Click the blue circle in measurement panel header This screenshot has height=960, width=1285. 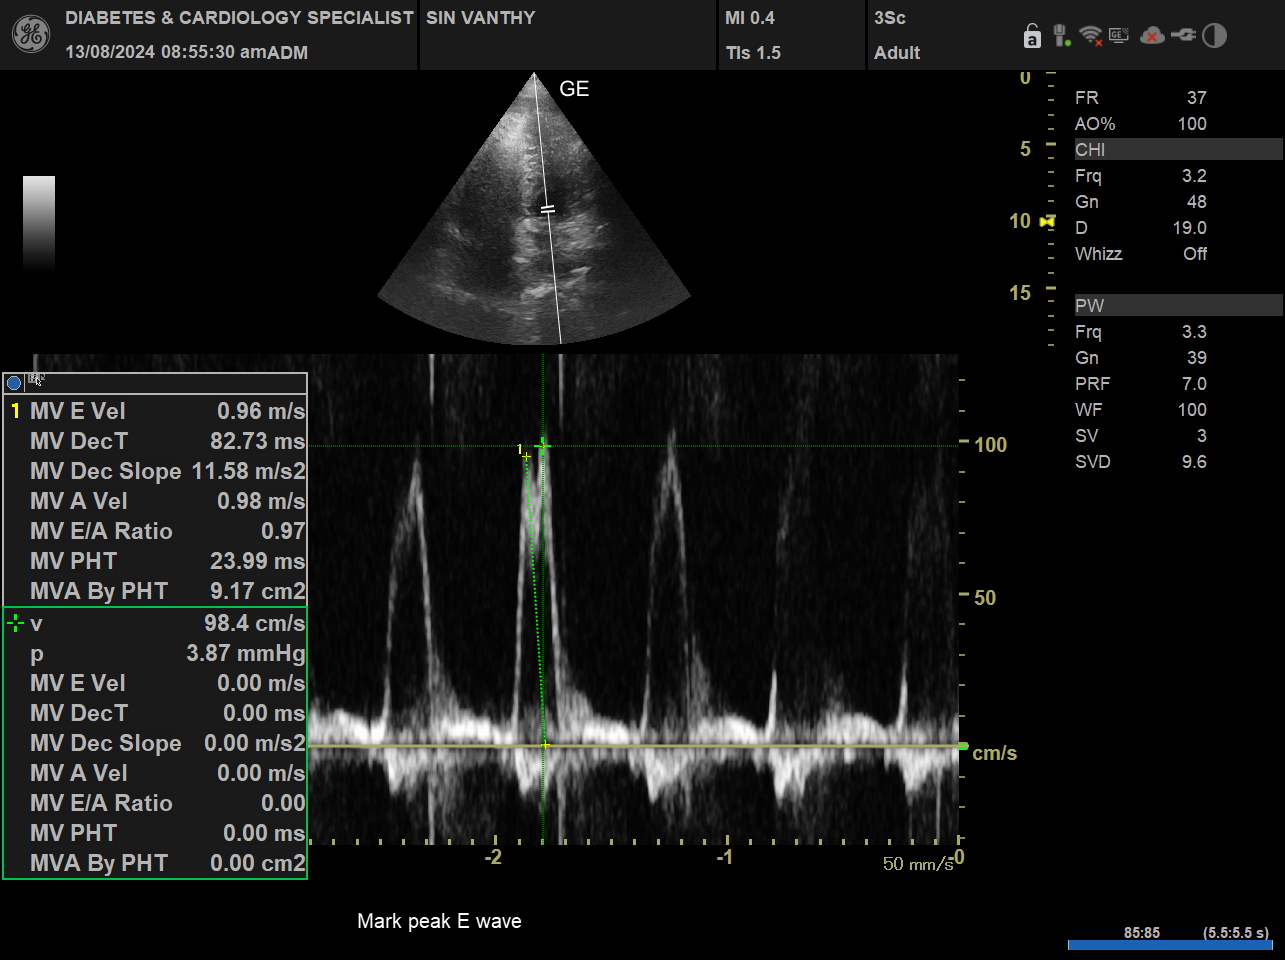click(14, 382)
